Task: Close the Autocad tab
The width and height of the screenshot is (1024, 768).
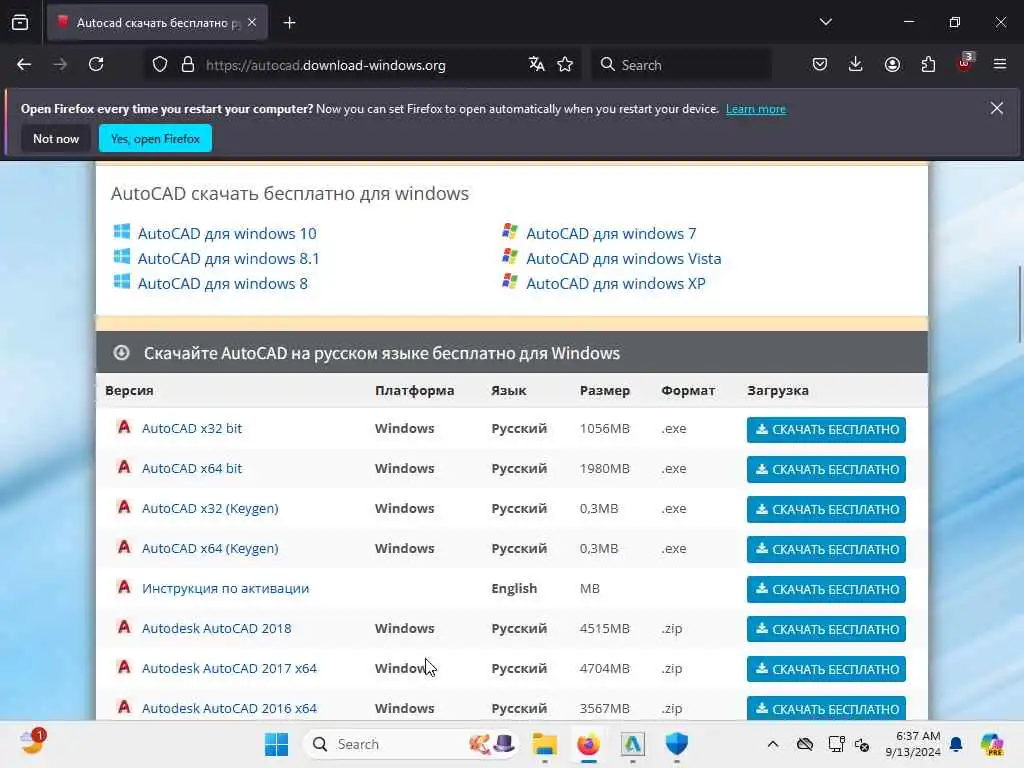Action: coord(252,22)
